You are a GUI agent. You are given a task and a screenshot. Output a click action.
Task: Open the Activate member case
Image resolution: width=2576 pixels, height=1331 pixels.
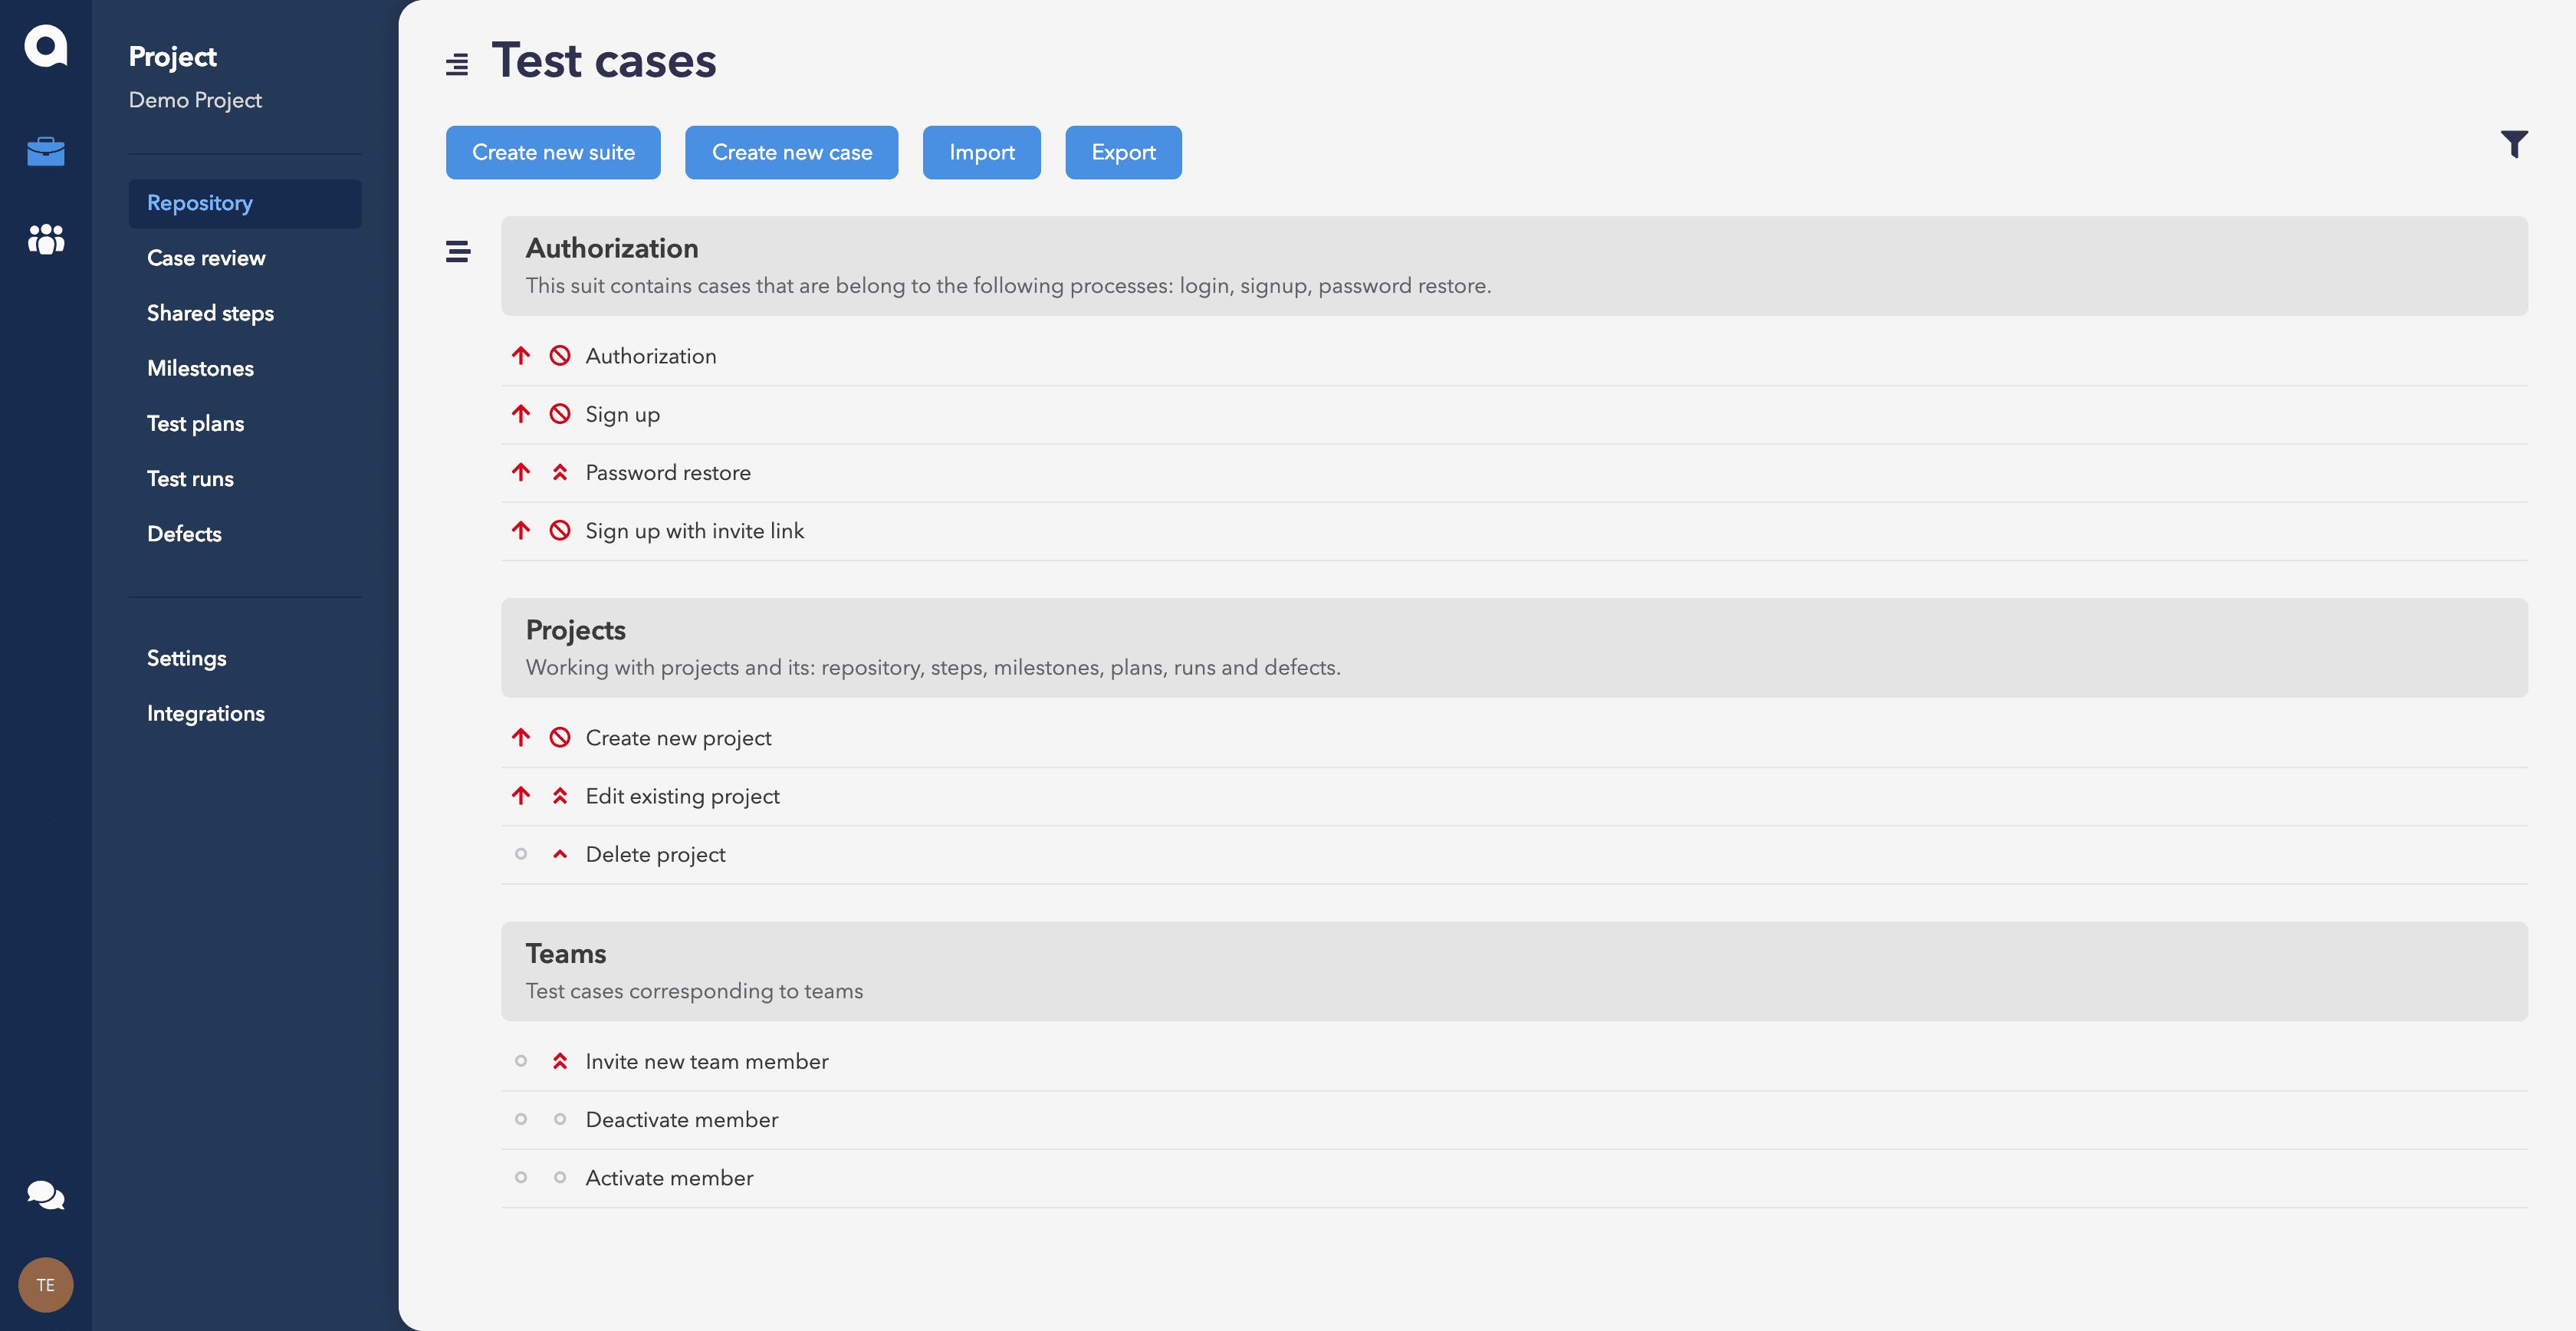[669, 1178]
